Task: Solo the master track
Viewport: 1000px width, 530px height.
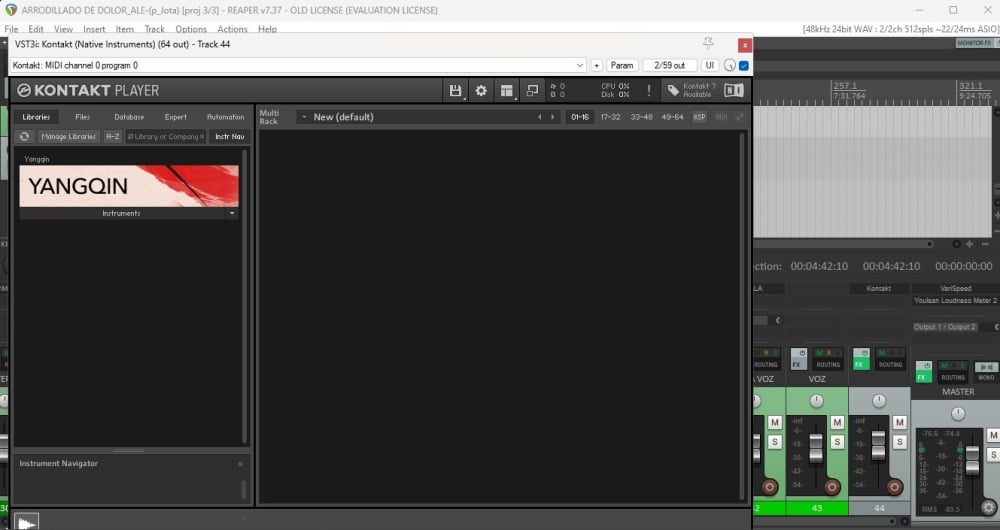Action: [994, 455]
